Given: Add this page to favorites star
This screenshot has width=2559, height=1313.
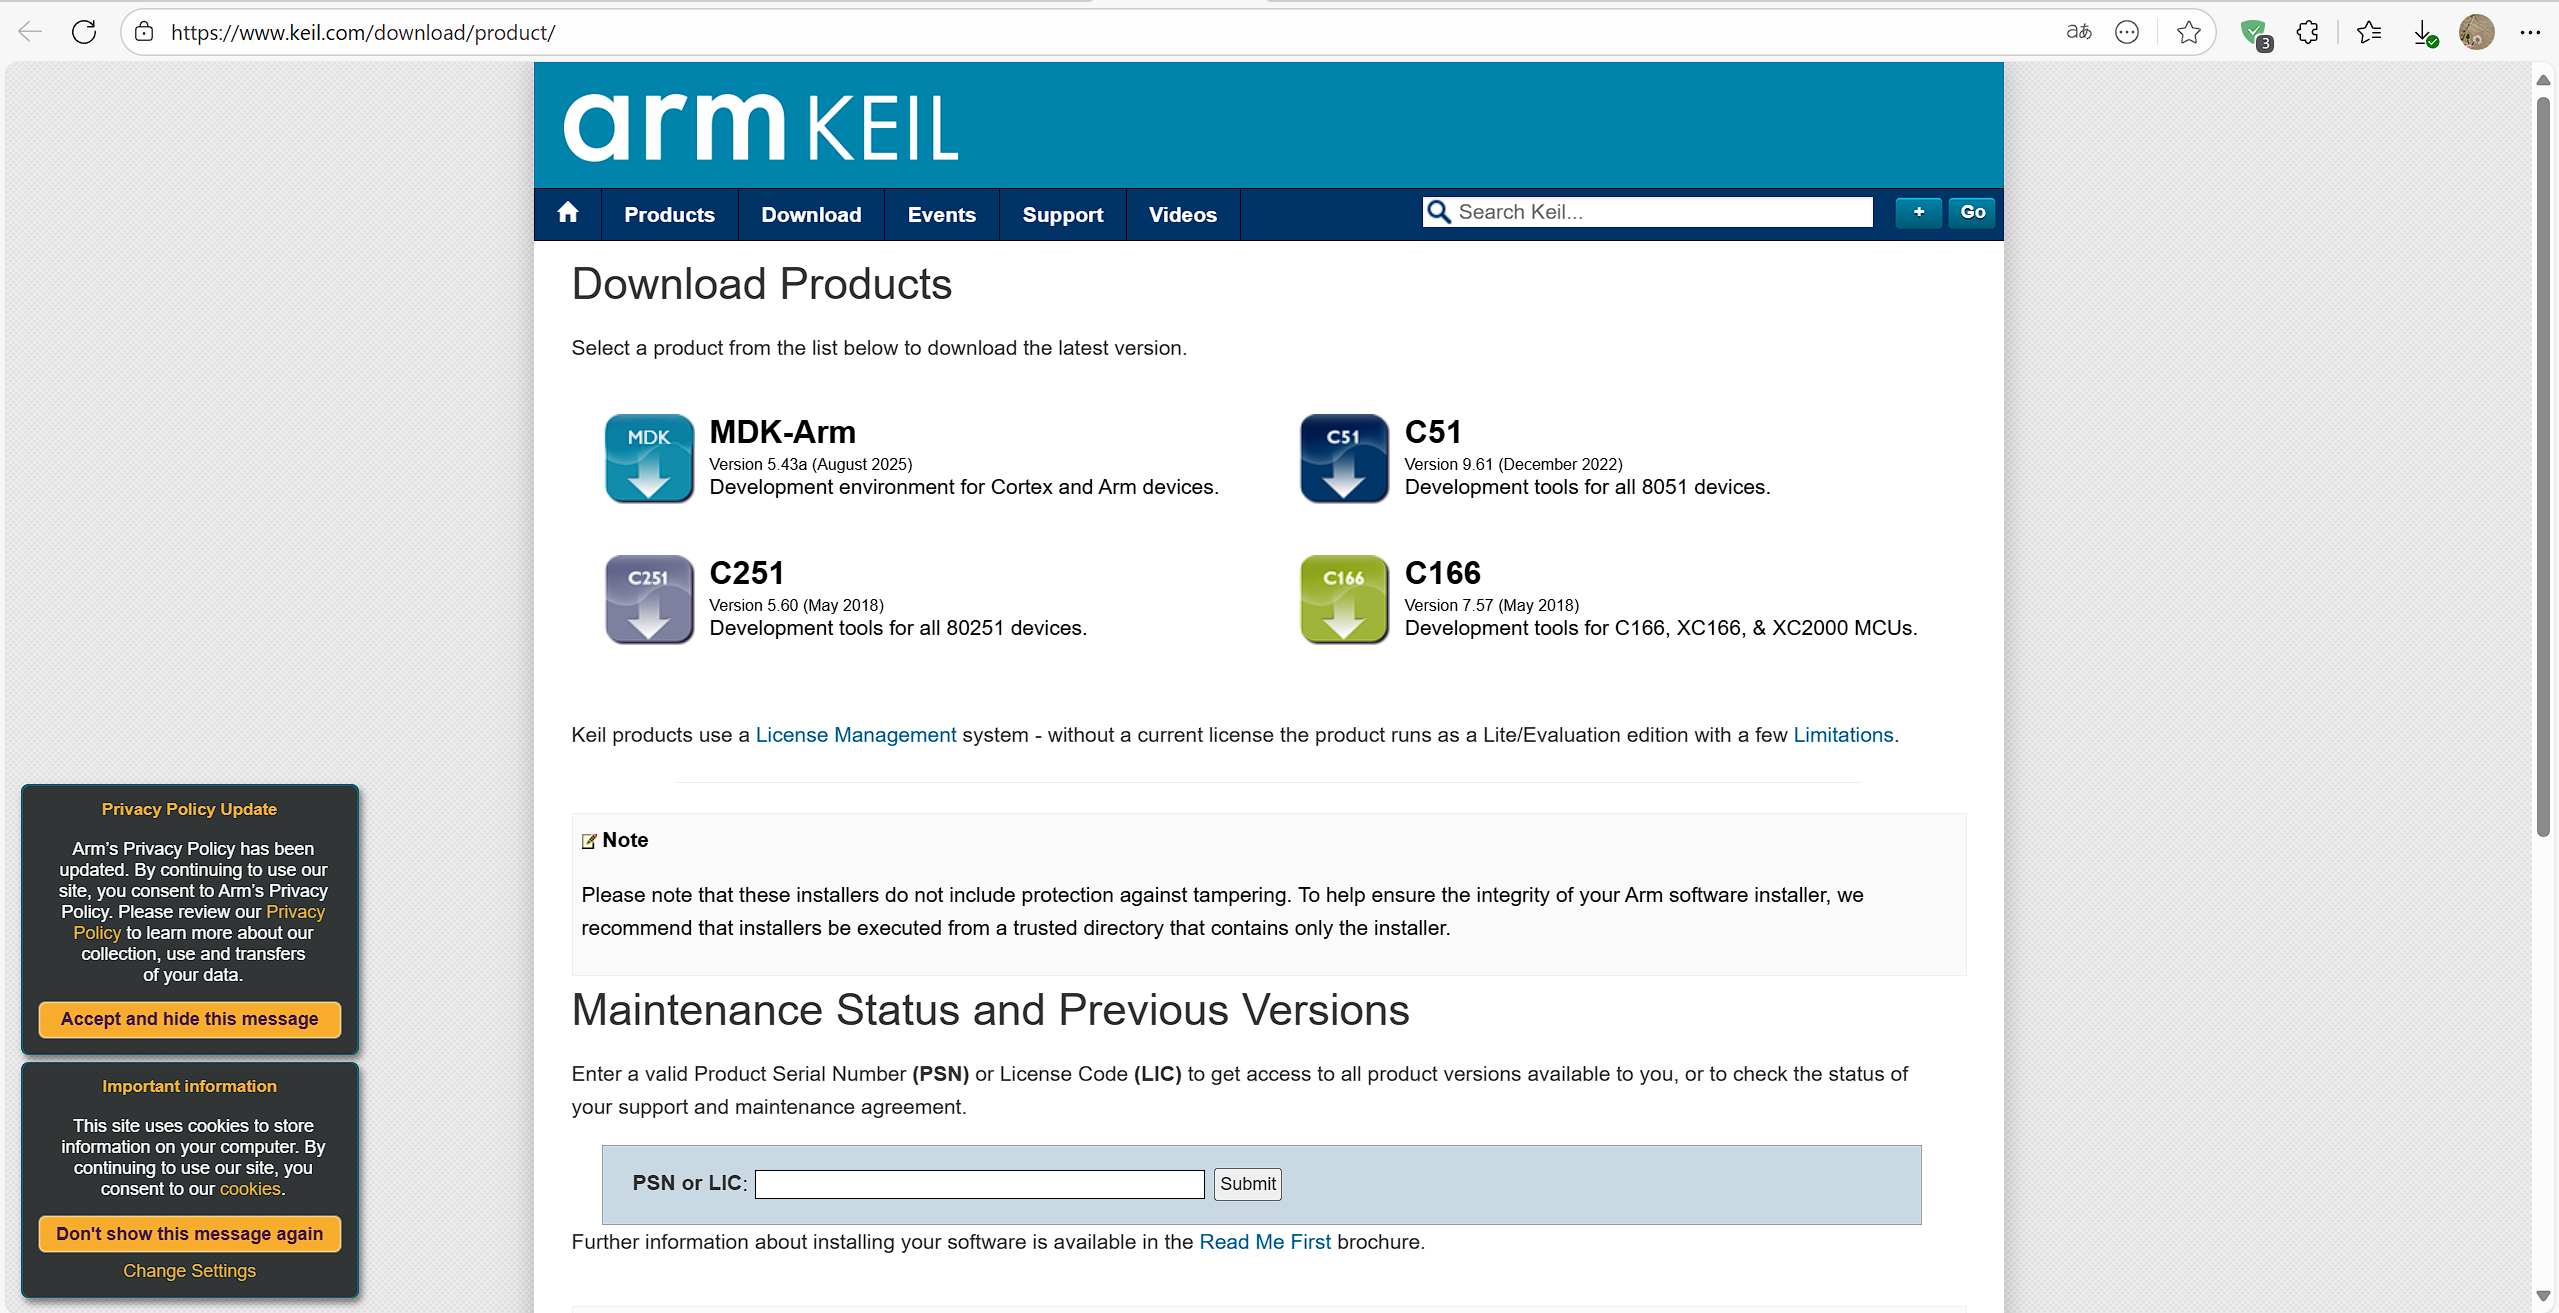Looking at the screenshot, I should pos(2189,32).
